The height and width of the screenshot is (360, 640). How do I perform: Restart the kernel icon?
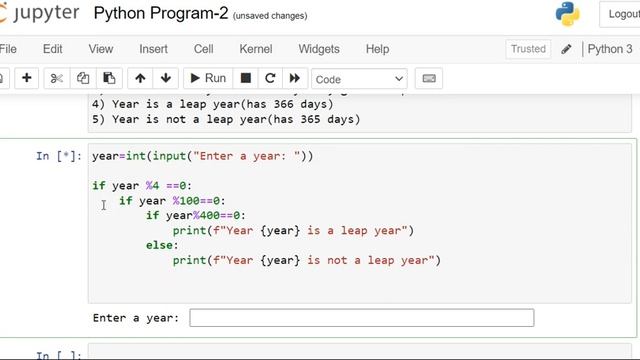click(x=270, y=78)
